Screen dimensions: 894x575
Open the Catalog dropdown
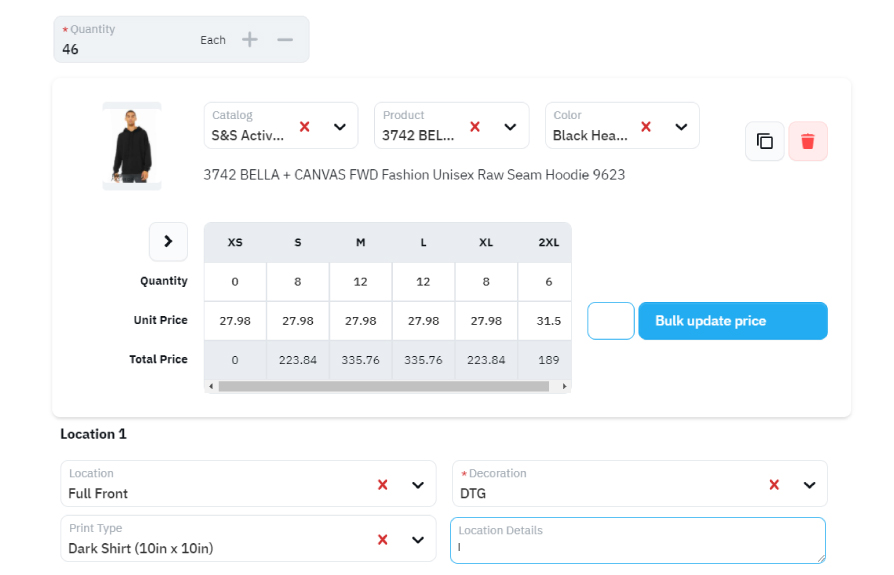click(x=340, y=126)
